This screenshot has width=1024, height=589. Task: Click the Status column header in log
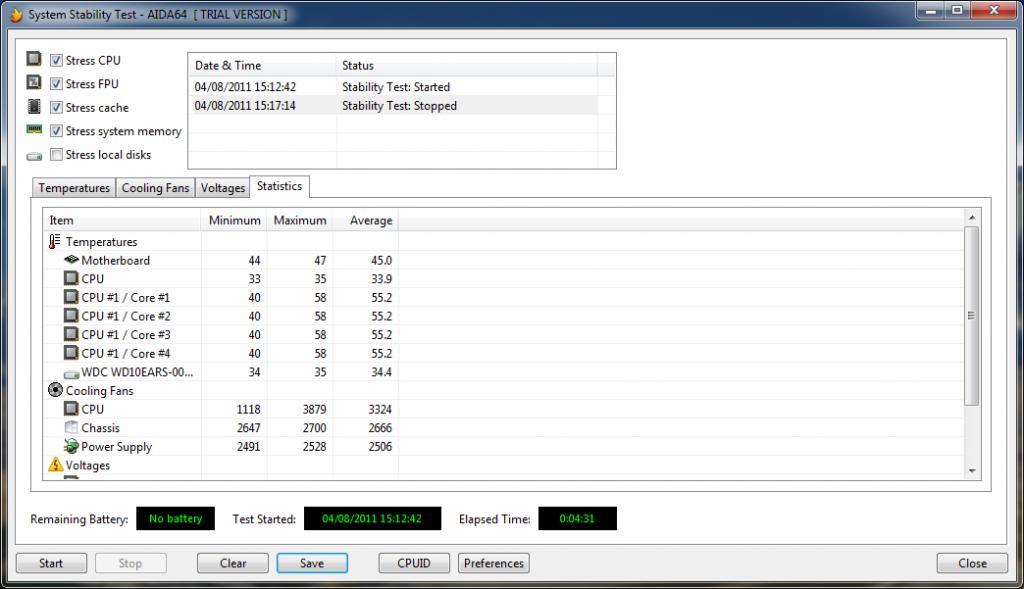point(466,65)
